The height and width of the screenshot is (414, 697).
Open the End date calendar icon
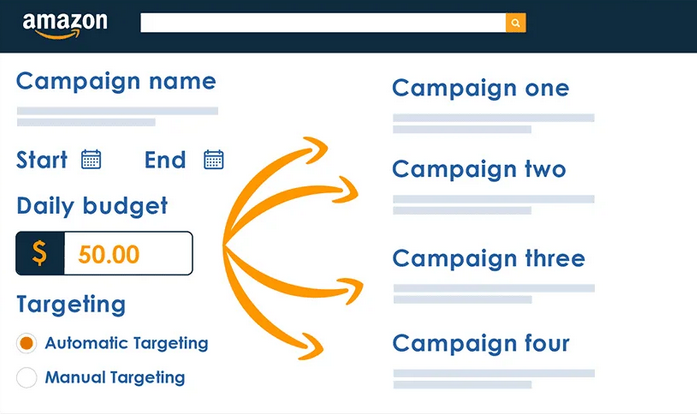[x=214, y=160]
